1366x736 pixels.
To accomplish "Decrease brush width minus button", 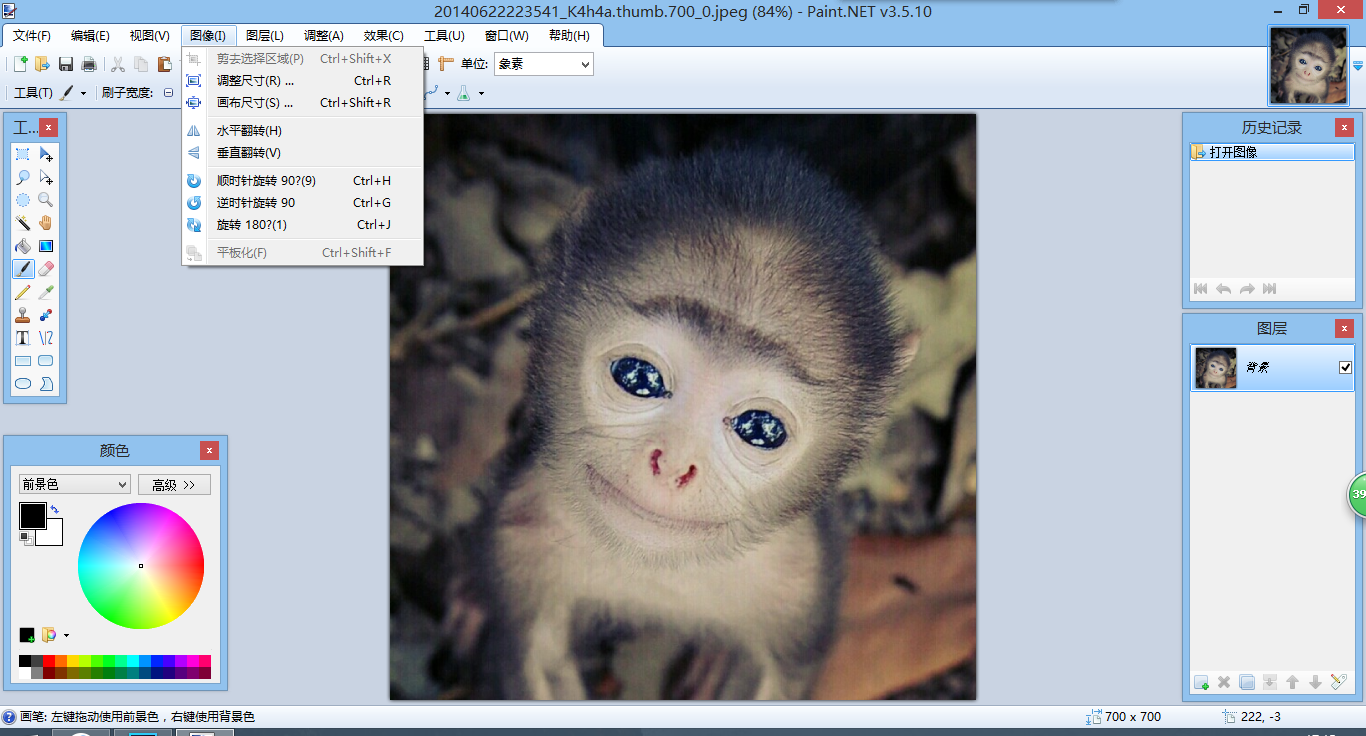I will (168, 93).
